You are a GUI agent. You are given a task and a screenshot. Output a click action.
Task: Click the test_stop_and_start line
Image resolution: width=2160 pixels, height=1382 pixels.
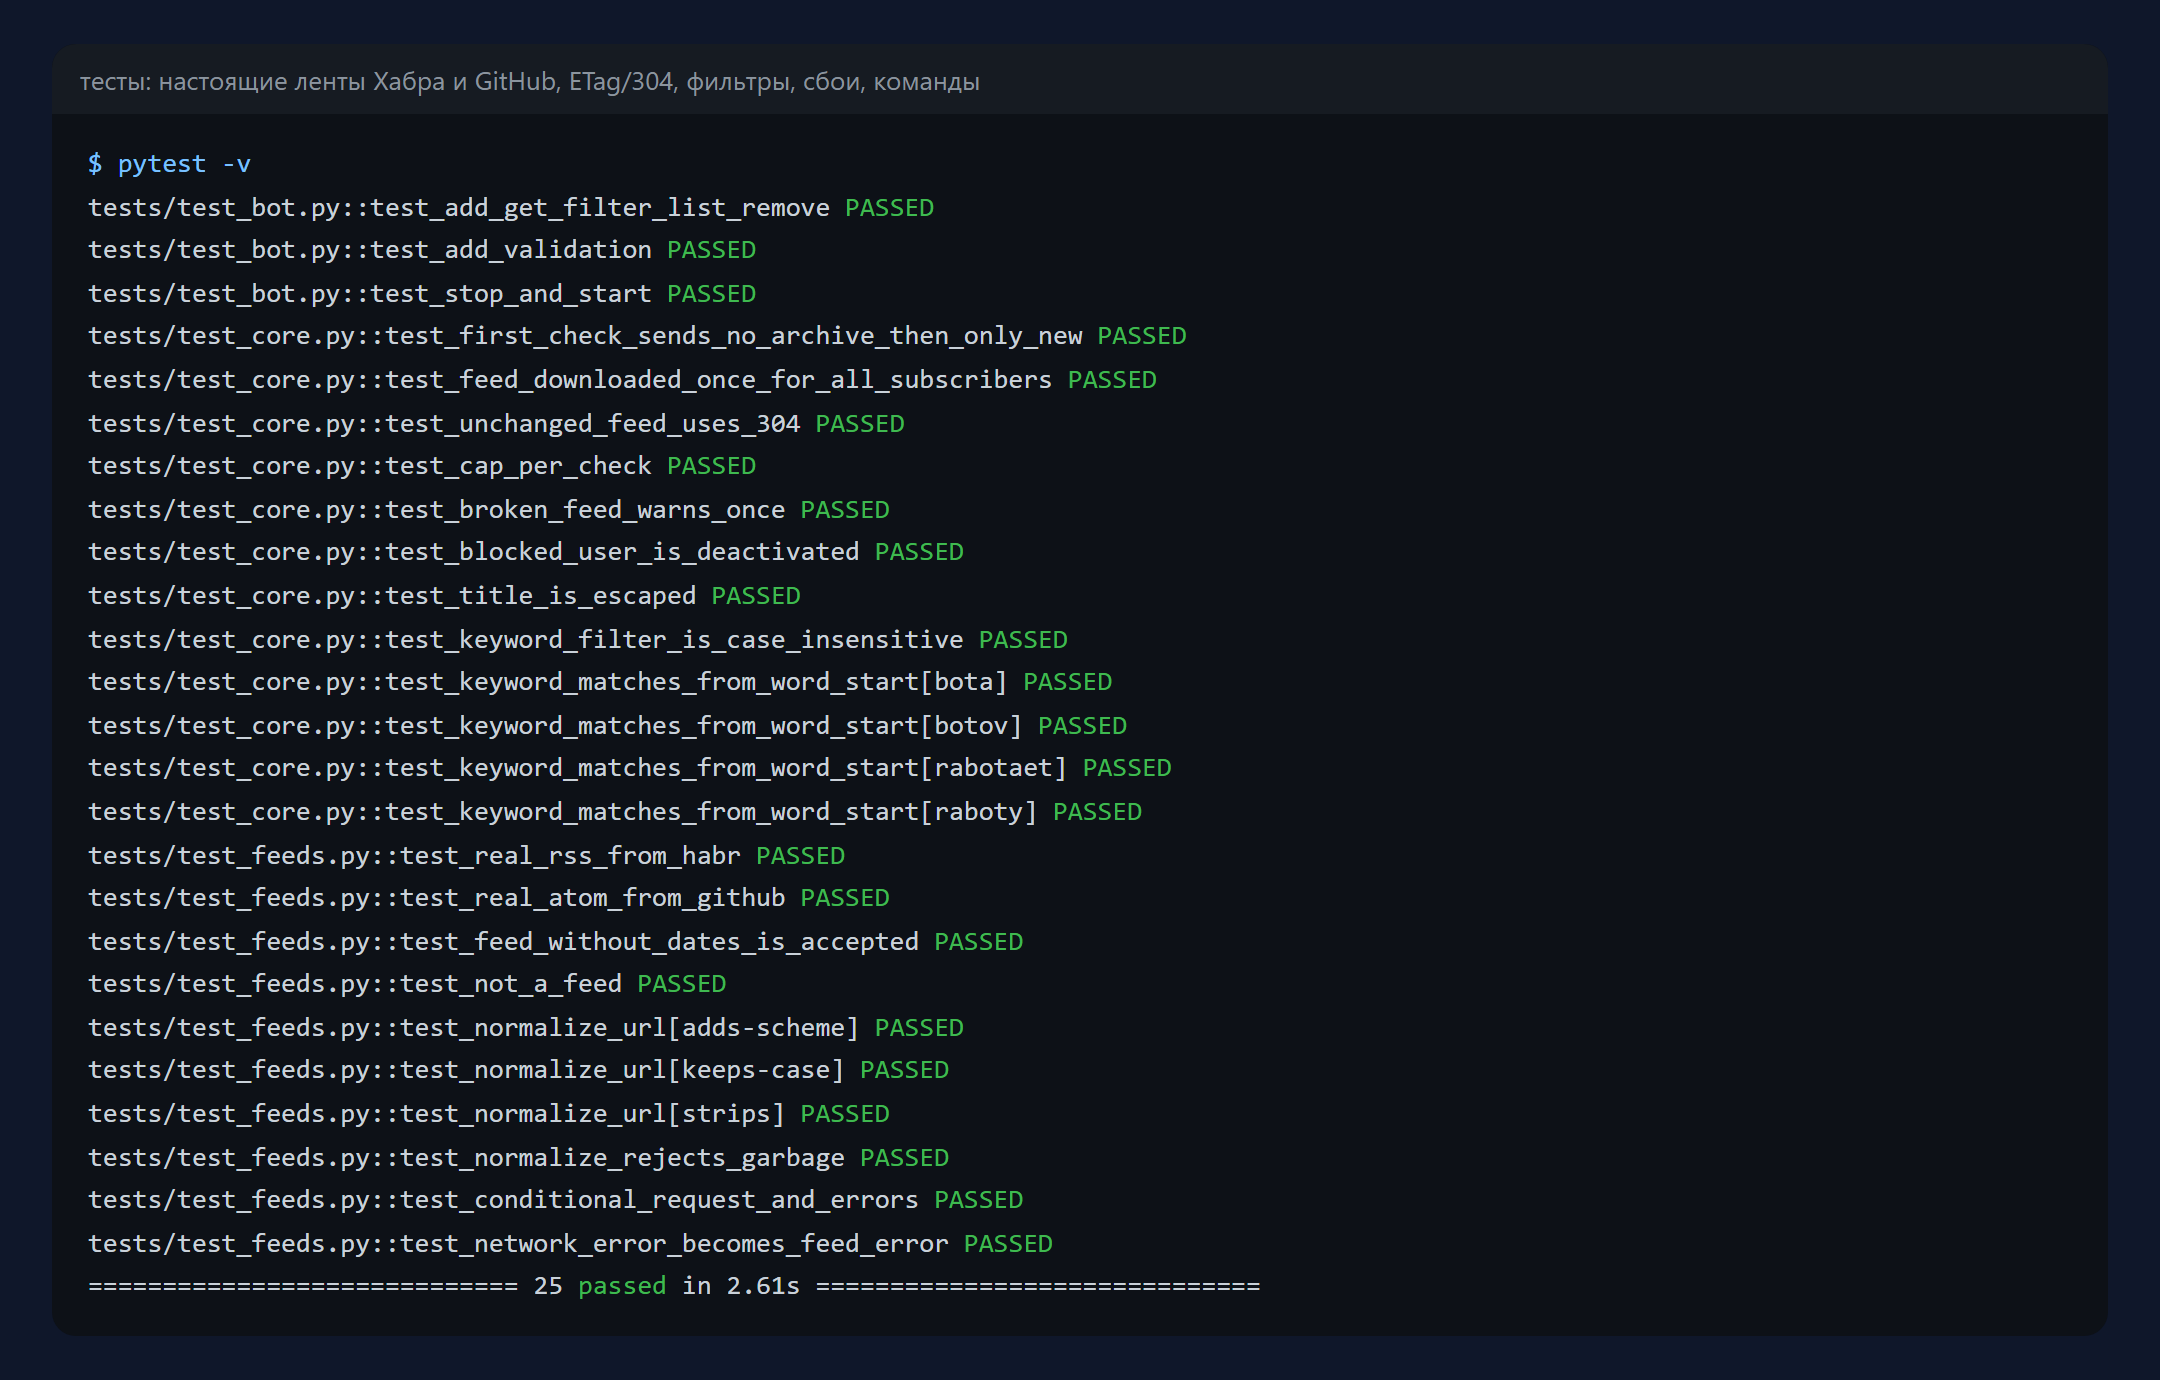click(x=422, y=293)
